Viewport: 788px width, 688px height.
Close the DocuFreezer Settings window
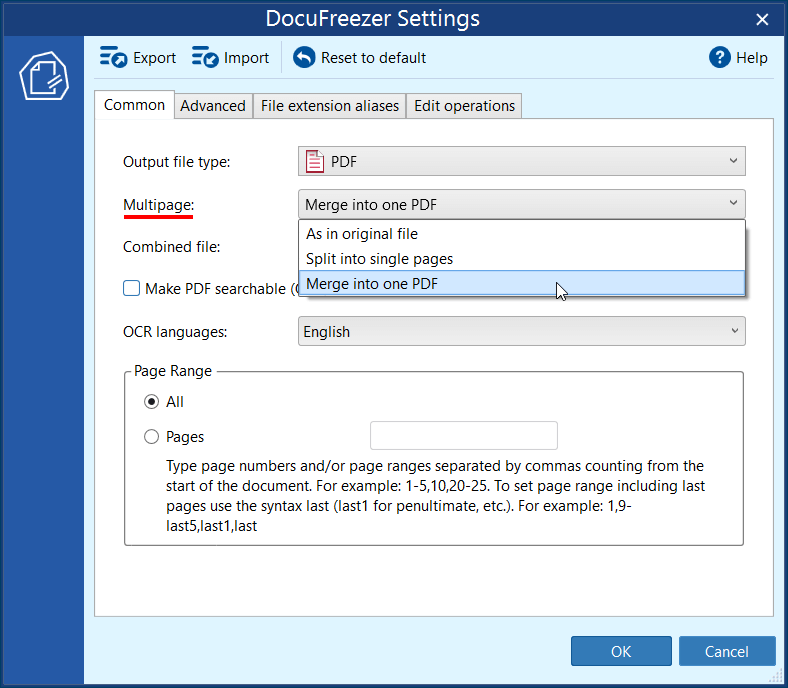click(x=763, y=19)
